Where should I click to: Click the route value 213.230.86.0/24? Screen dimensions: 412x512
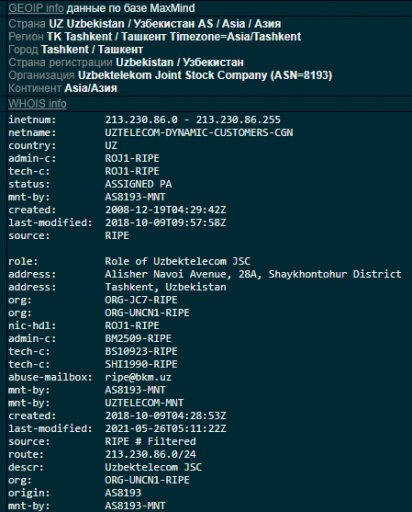point(151,454)
